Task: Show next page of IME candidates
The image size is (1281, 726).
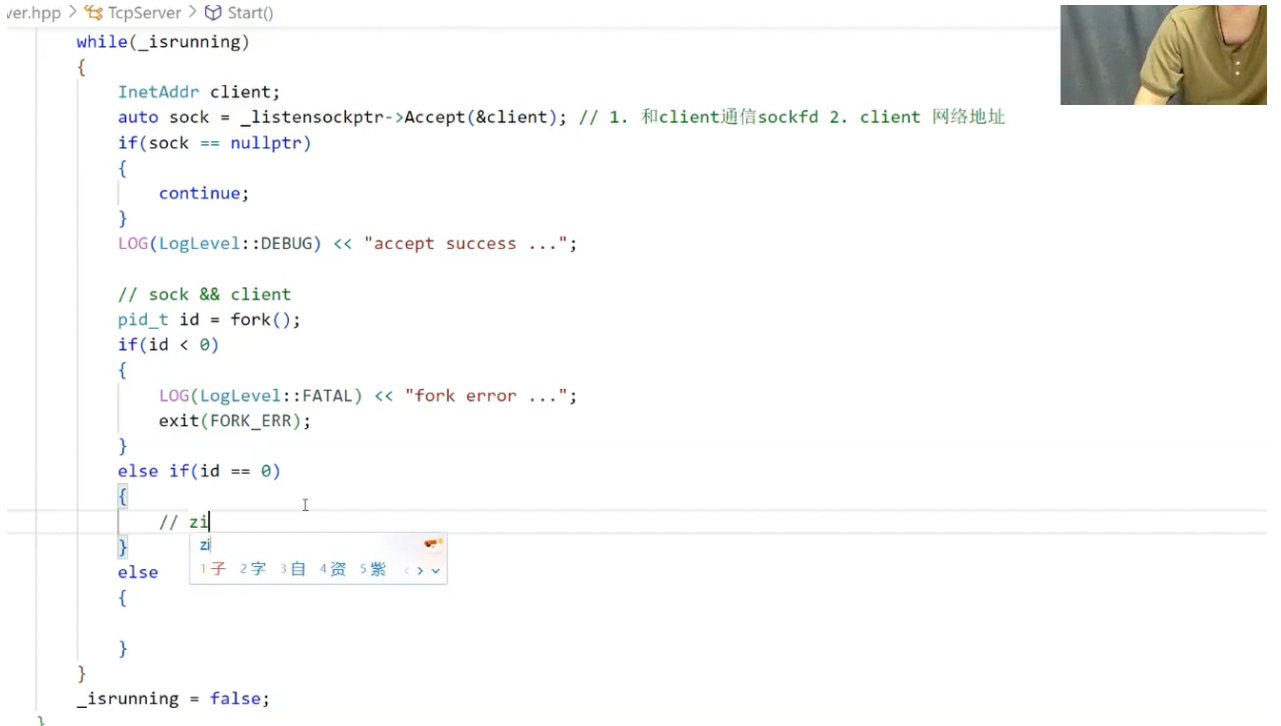Action: pyautogui.click(x=420, y=570)
